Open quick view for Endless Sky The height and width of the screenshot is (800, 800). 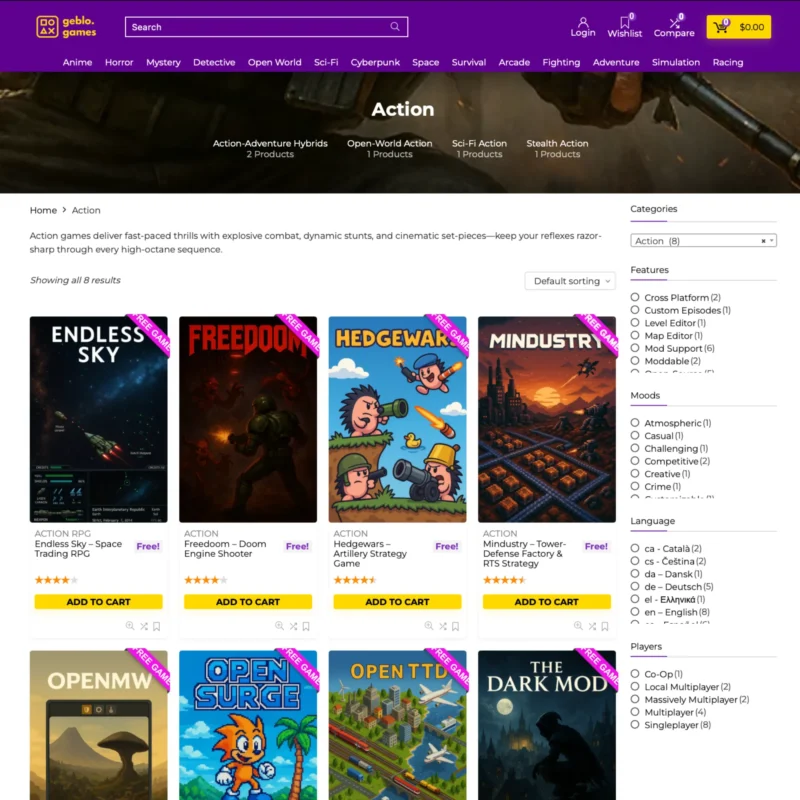129,626
